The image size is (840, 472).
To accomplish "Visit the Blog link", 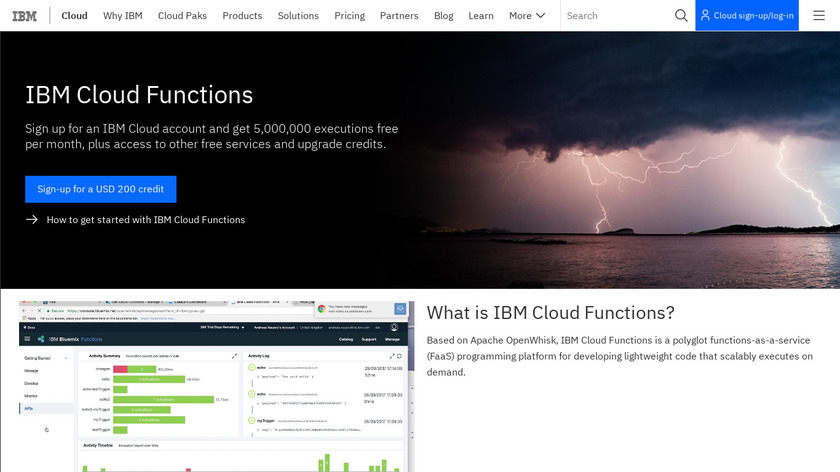I will [x=443, y=16].
